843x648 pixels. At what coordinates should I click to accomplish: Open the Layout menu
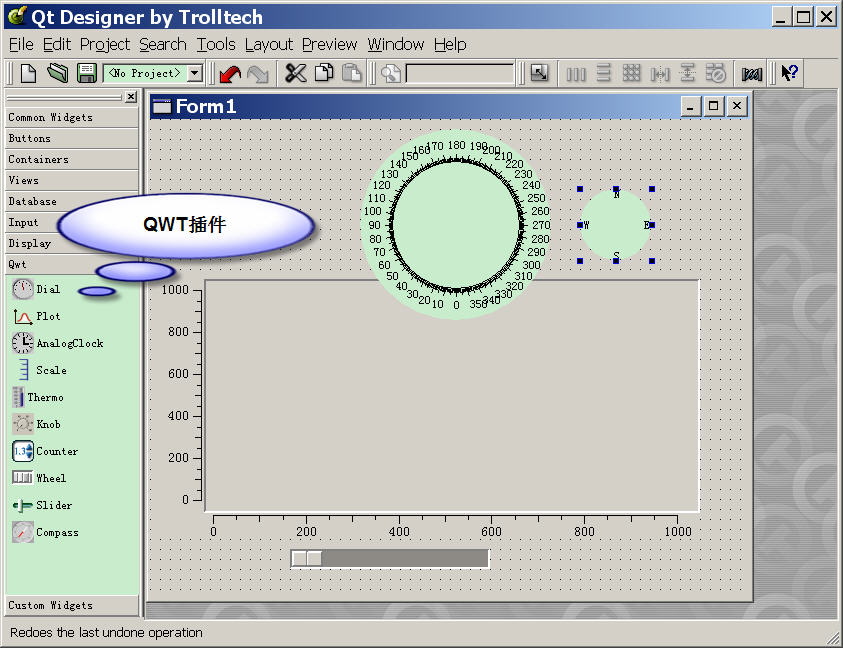tap(269, 44)
